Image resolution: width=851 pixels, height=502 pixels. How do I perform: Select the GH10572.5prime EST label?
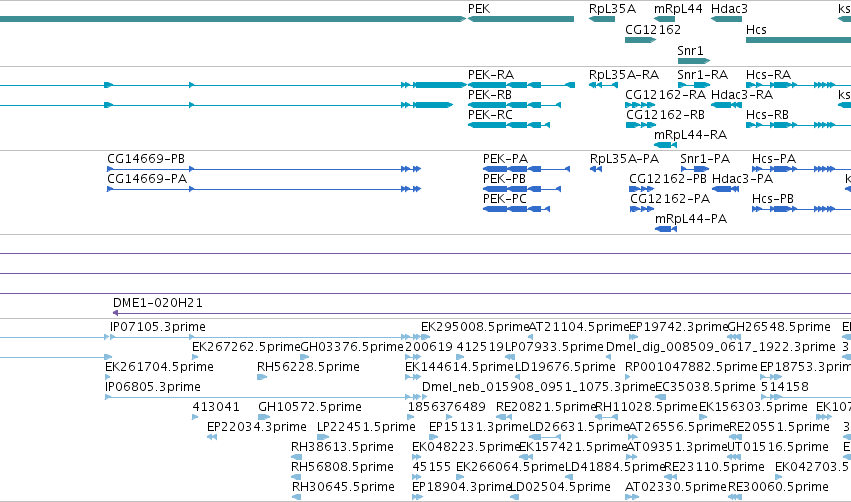tap(310, 407)
